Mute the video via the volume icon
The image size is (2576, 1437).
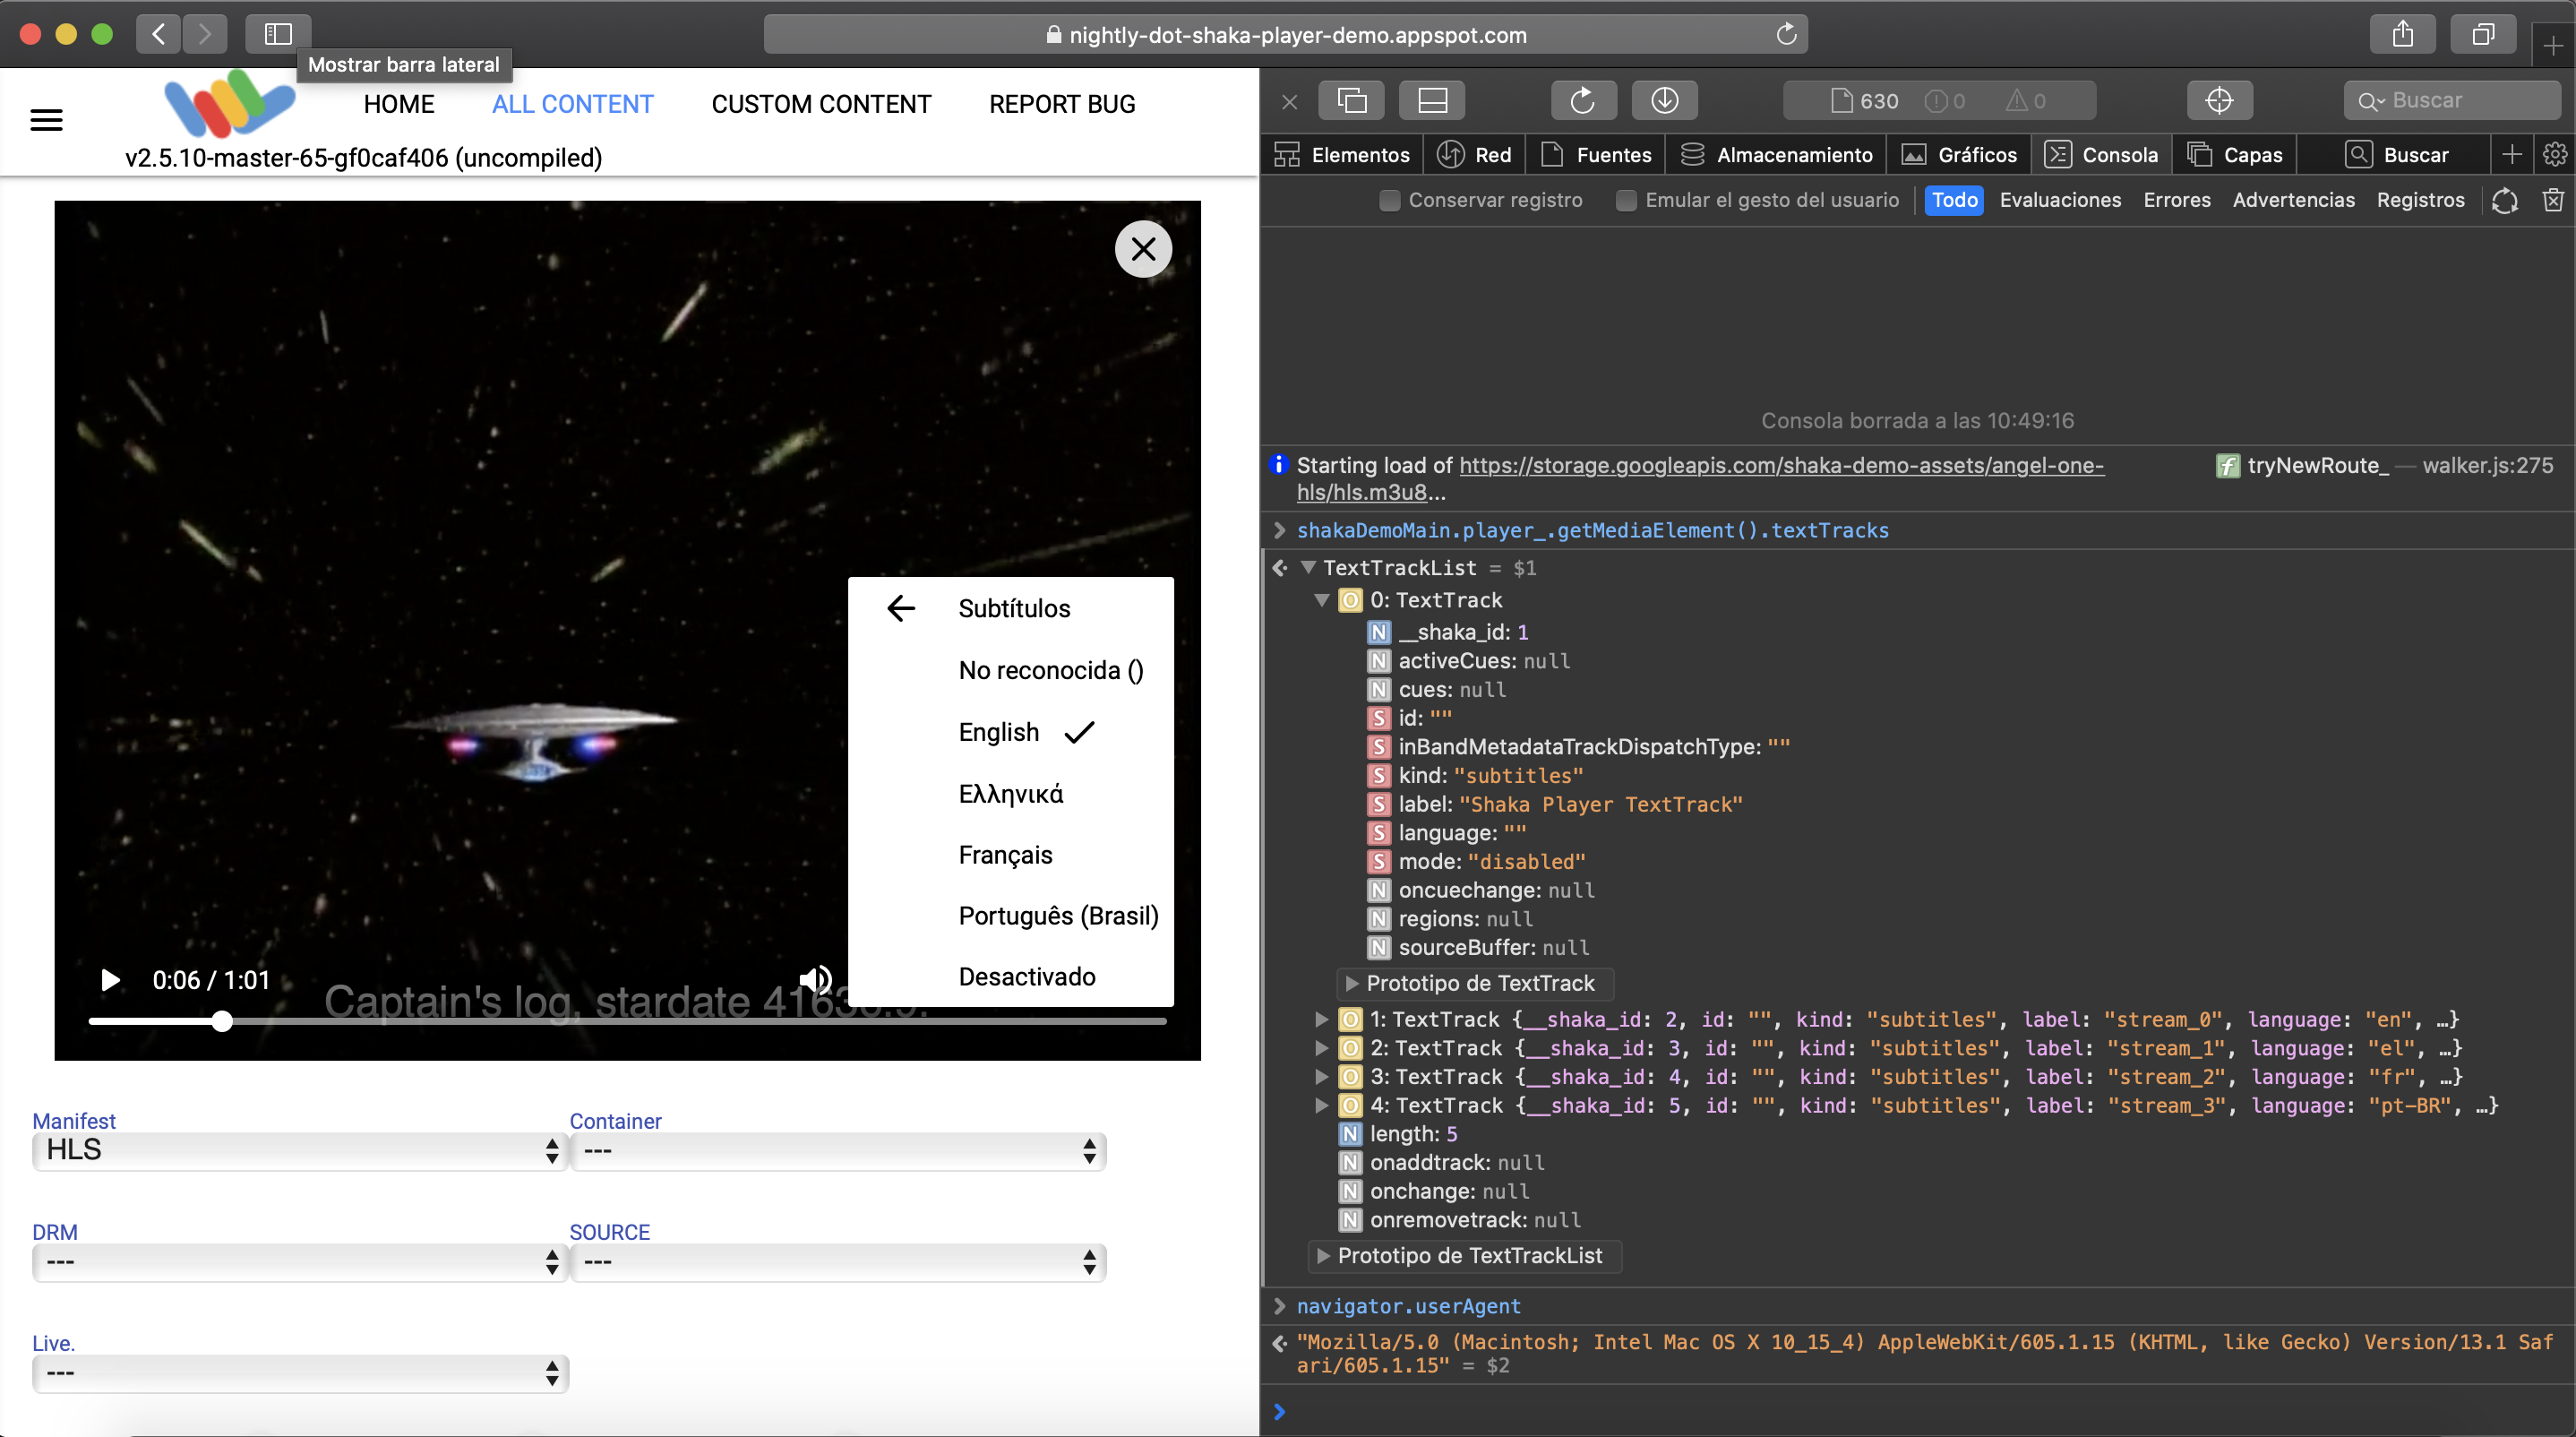815,980
